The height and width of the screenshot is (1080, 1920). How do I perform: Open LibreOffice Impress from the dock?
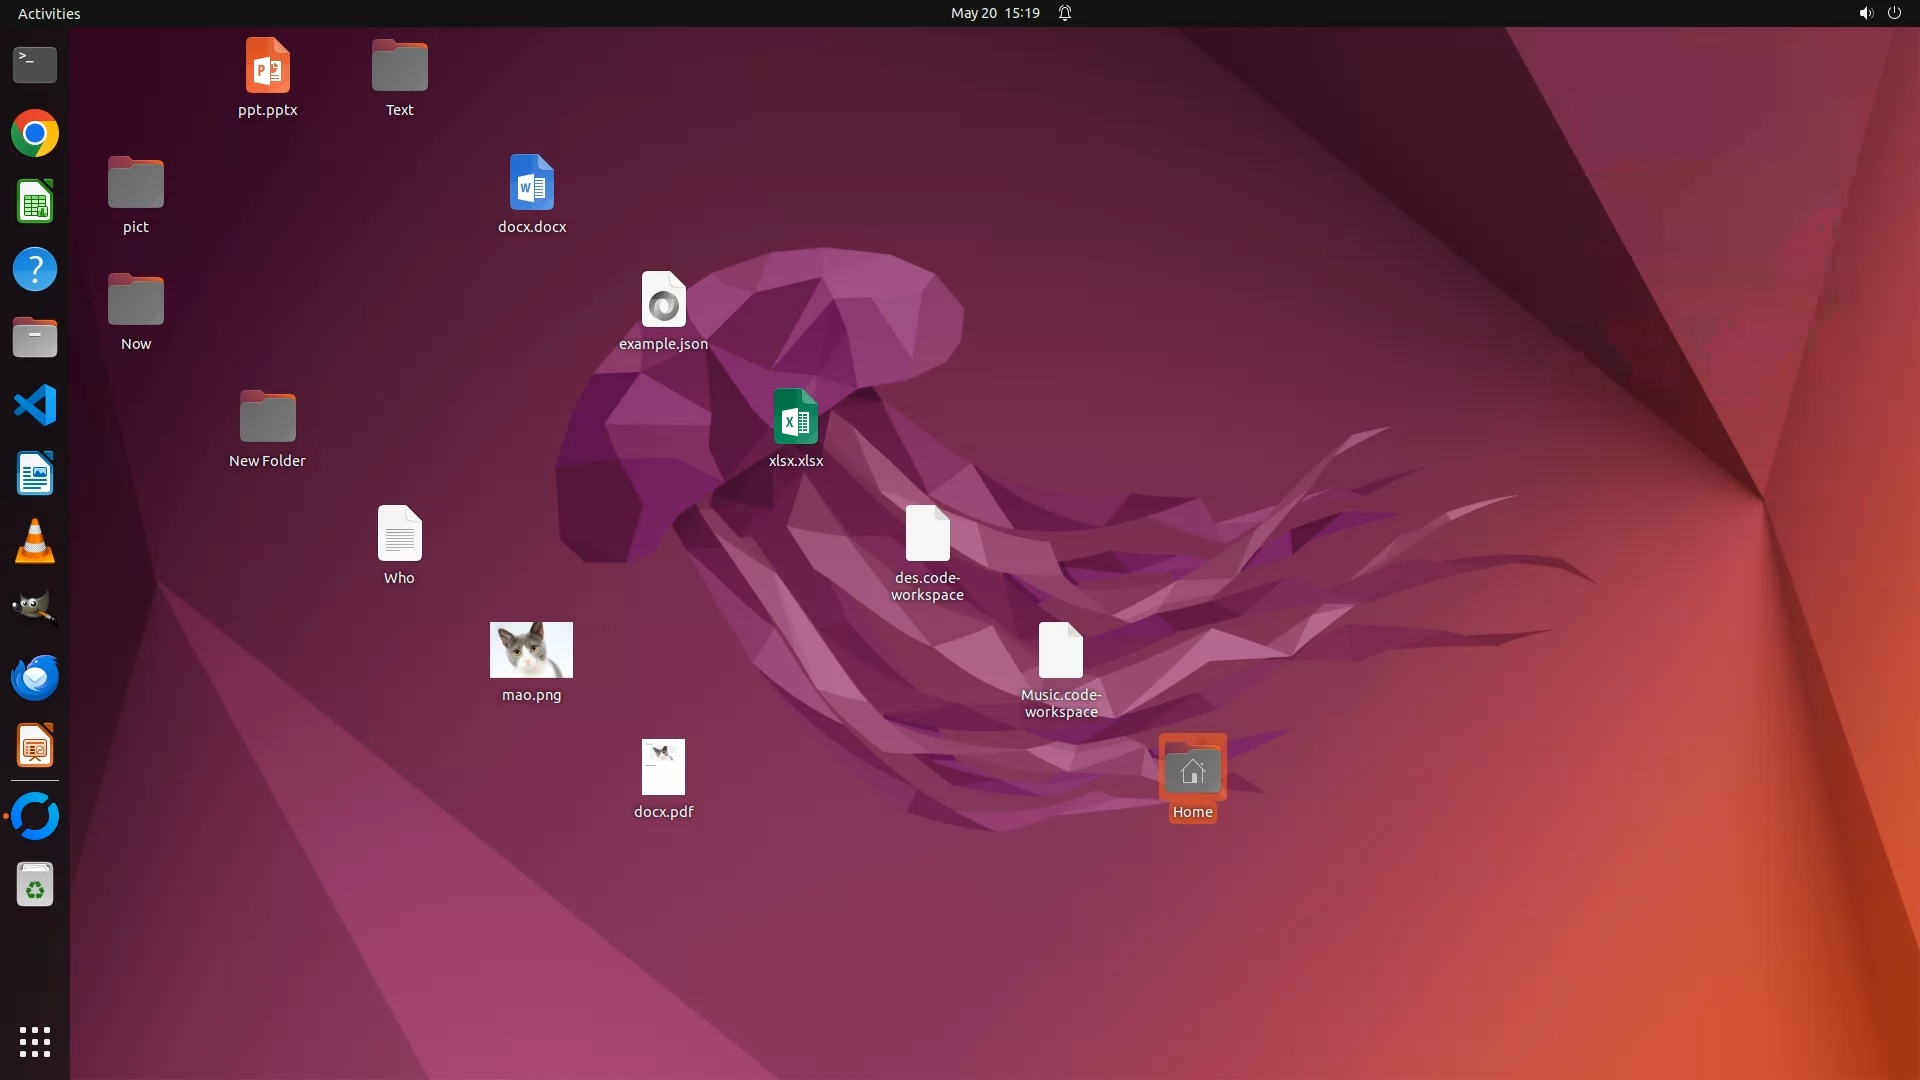point(35,746)
